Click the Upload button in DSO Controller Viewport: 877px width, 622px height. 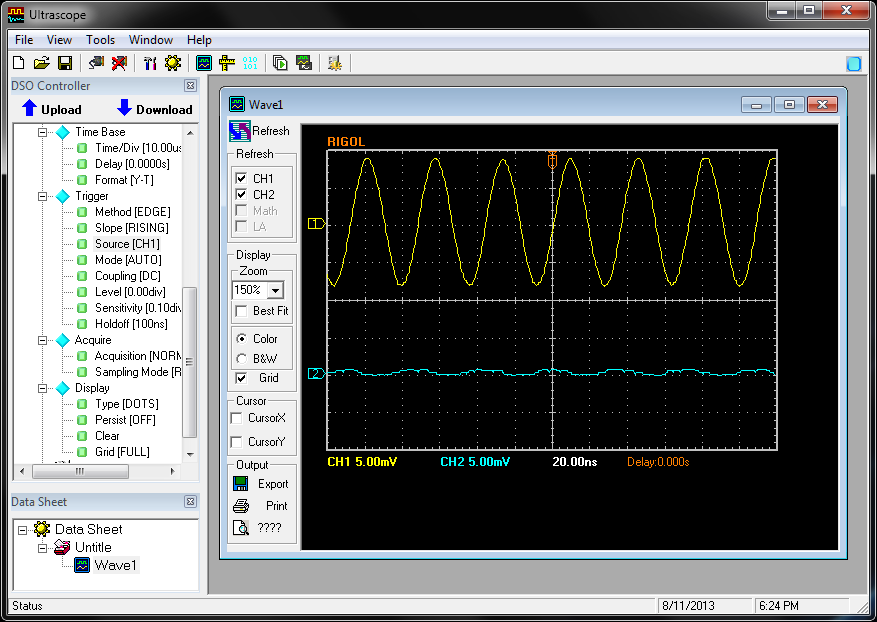point(52,109)
